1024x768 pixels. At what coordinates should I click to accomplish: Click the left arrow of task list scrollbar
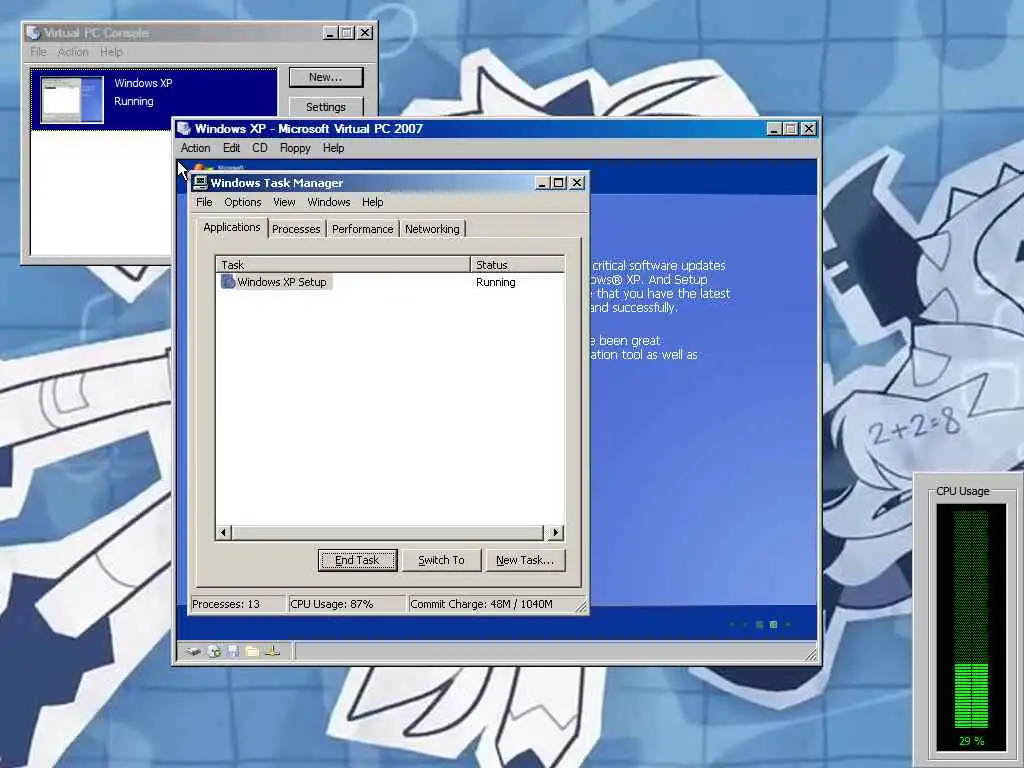tap(223, 532)
